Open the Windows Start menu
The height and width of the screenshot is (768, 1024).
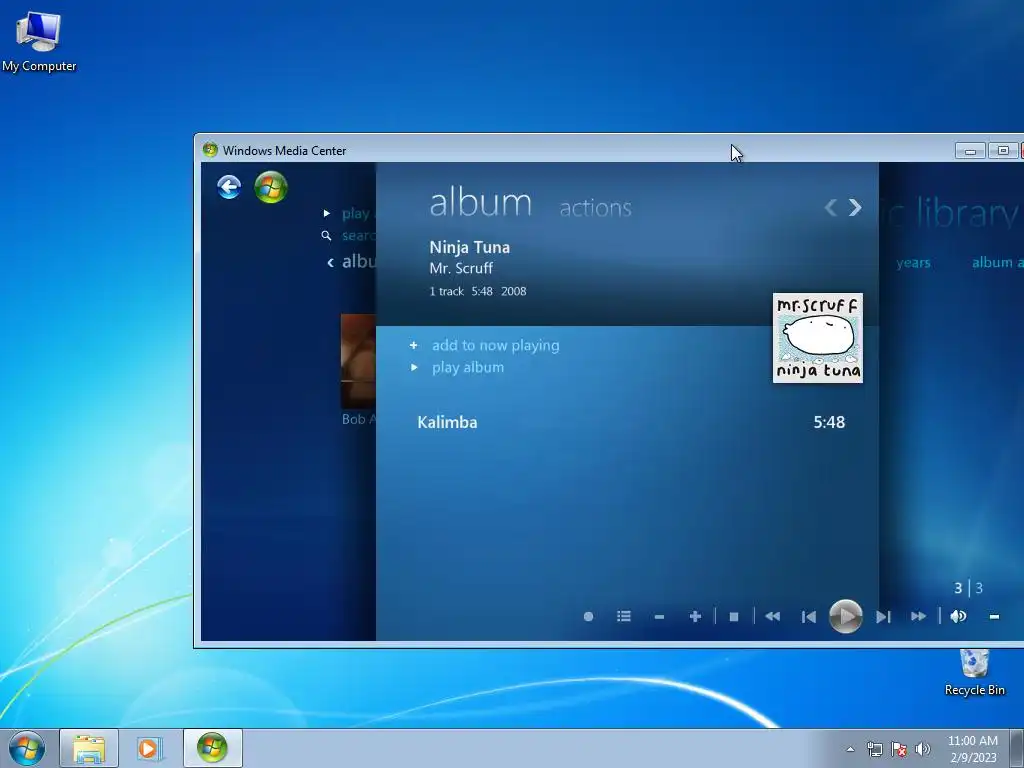pos(27,748)
